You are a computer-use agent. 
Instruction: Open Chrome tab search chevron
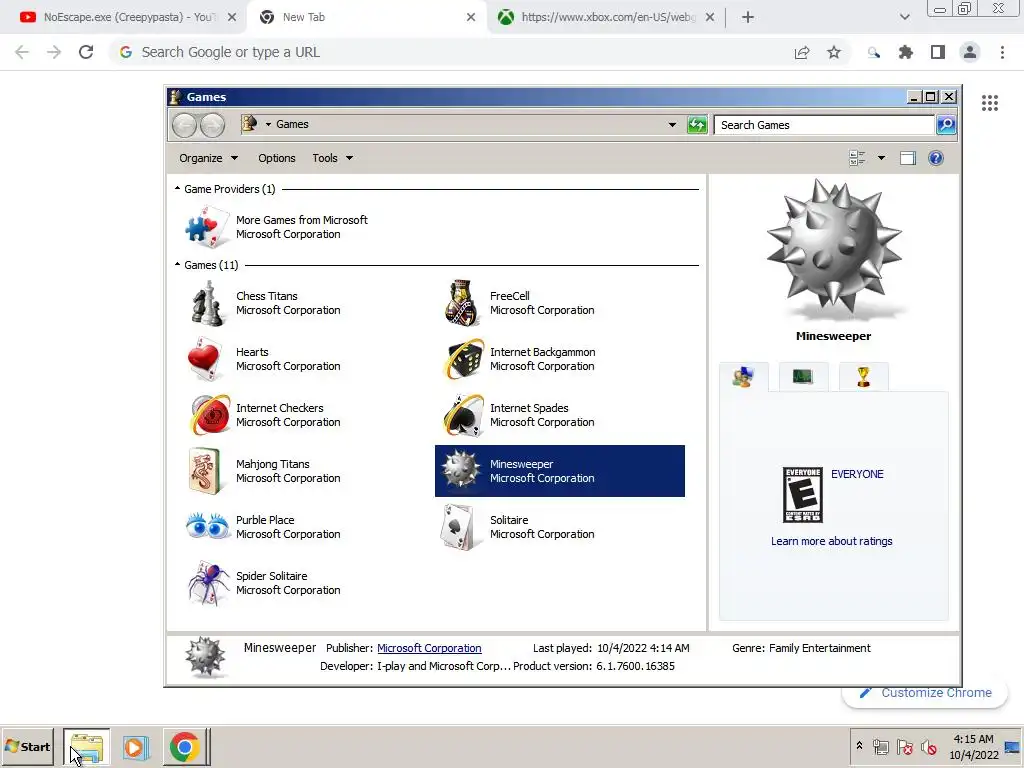[x=904, y=17]
